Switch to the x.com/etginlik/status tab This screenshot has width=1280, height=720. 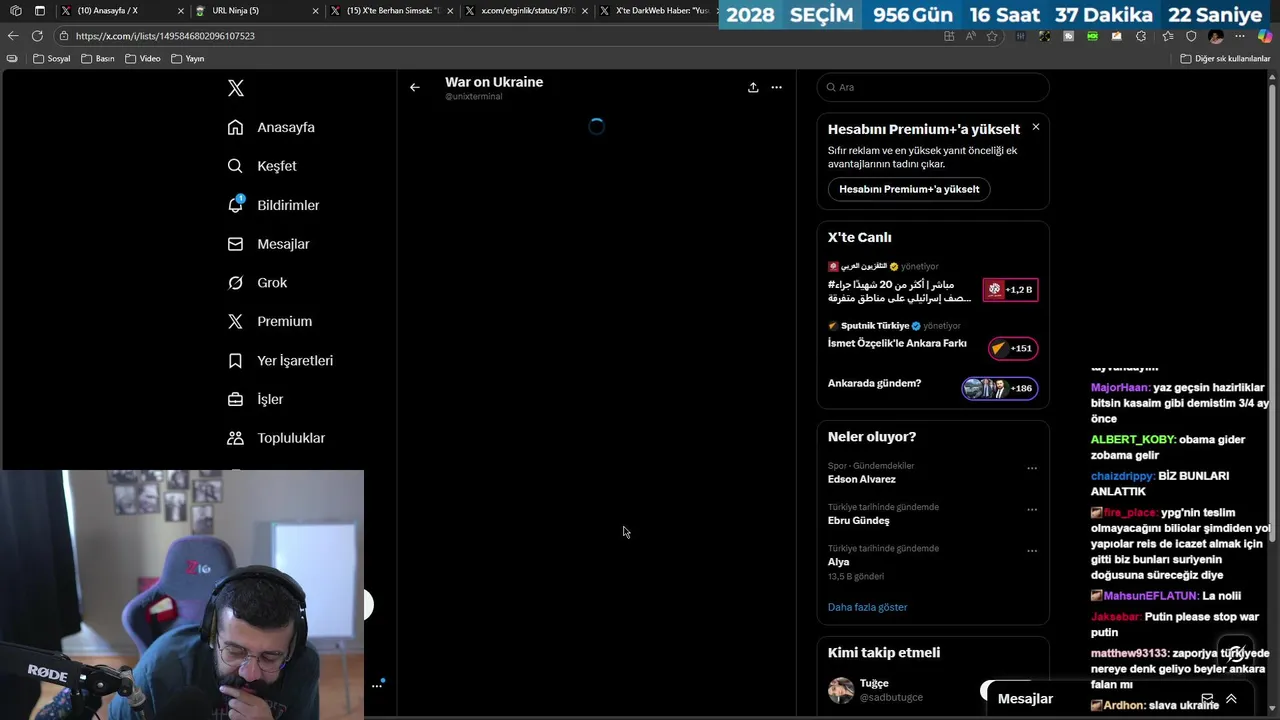click(526, 10)
